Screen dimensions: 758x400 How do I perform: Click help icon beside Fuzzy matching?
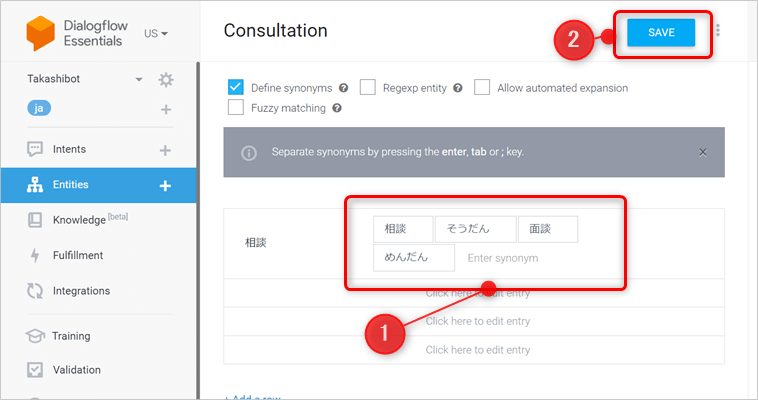click(337, 108)
